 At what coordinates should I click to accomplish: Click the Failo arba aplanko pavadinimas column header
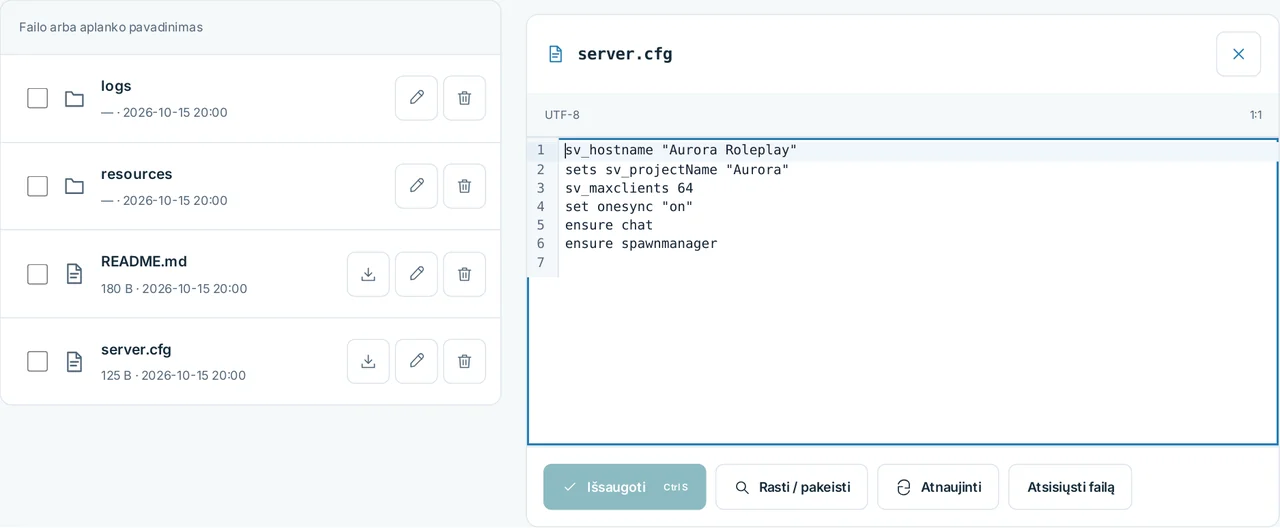click(x=111, y=27)
